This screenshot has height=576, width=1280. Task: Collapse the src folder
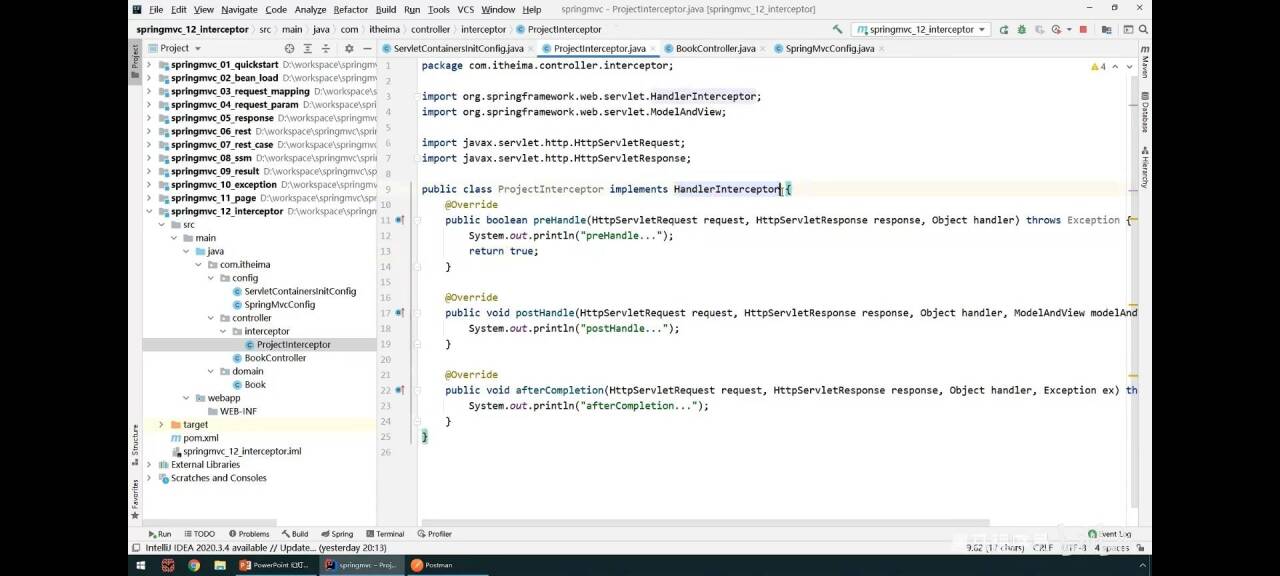pos(162,225)
